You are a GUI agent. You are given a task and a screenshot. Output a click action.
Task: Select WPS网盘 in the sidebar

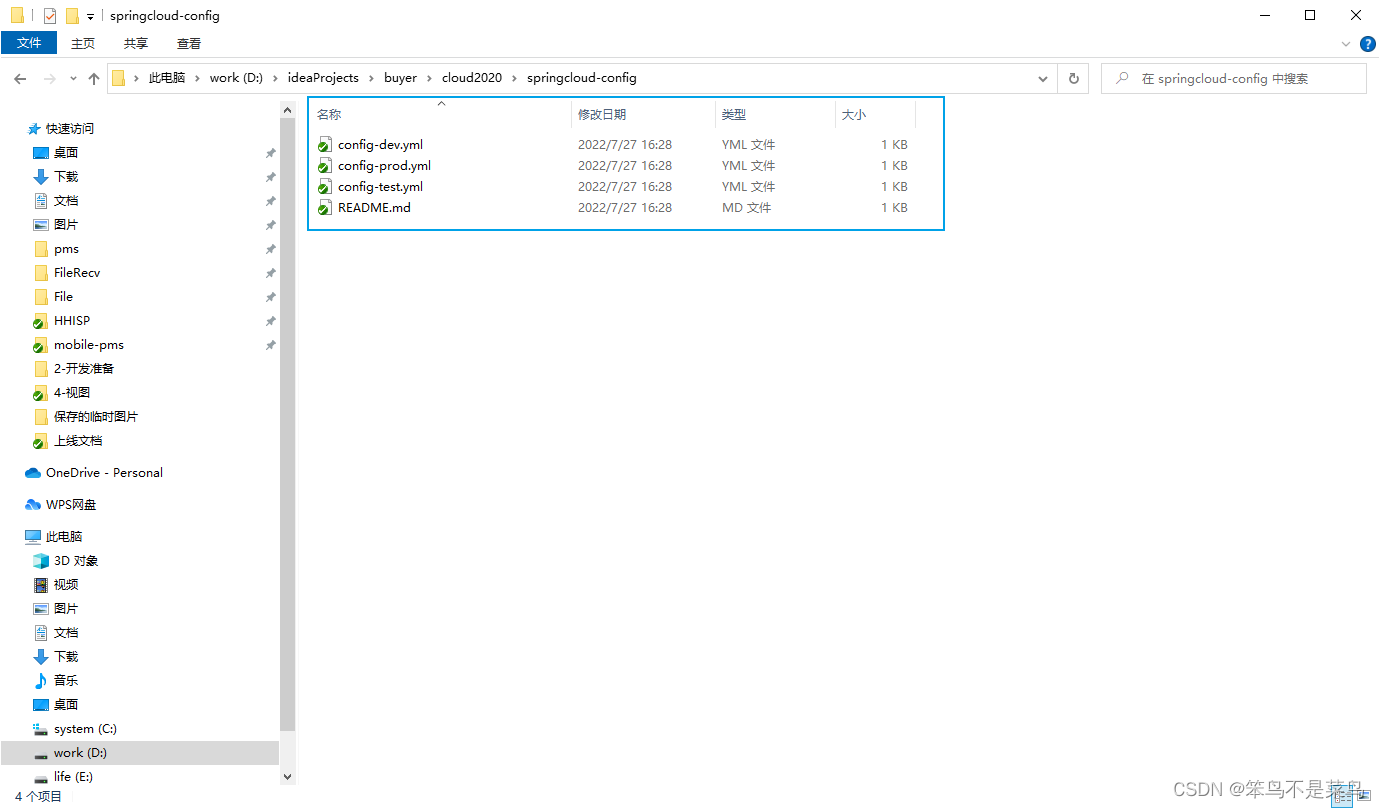[71, 505]
